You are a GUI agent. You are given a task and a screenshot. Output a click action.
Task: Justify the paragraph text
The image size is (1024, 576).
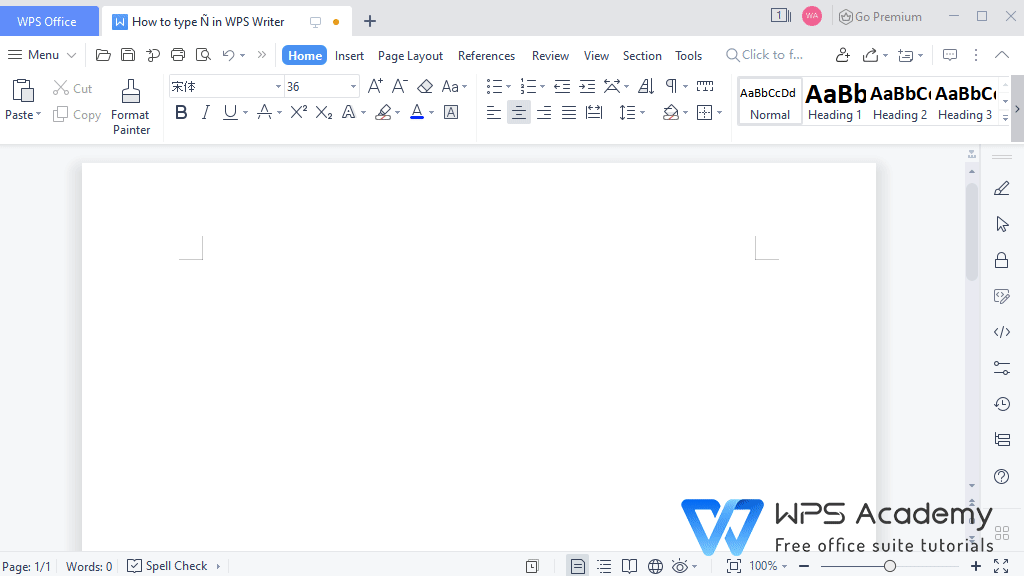(x=569, y=113)
